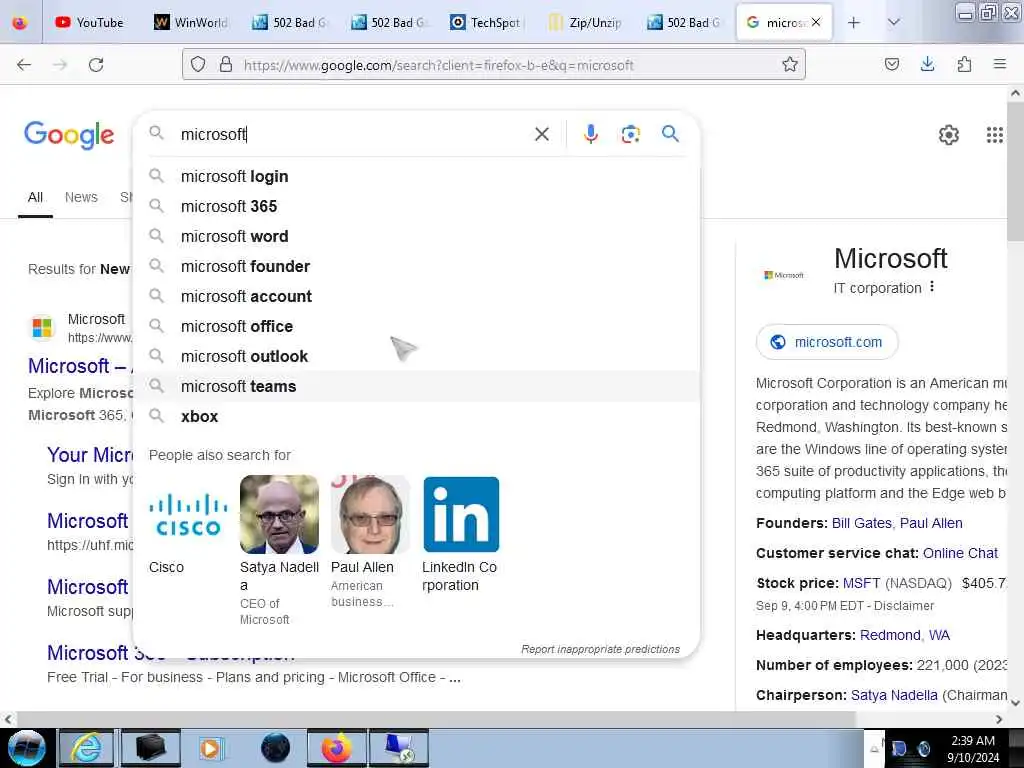Open the LinkedIn Corporation thumbnail

(461, 515)
